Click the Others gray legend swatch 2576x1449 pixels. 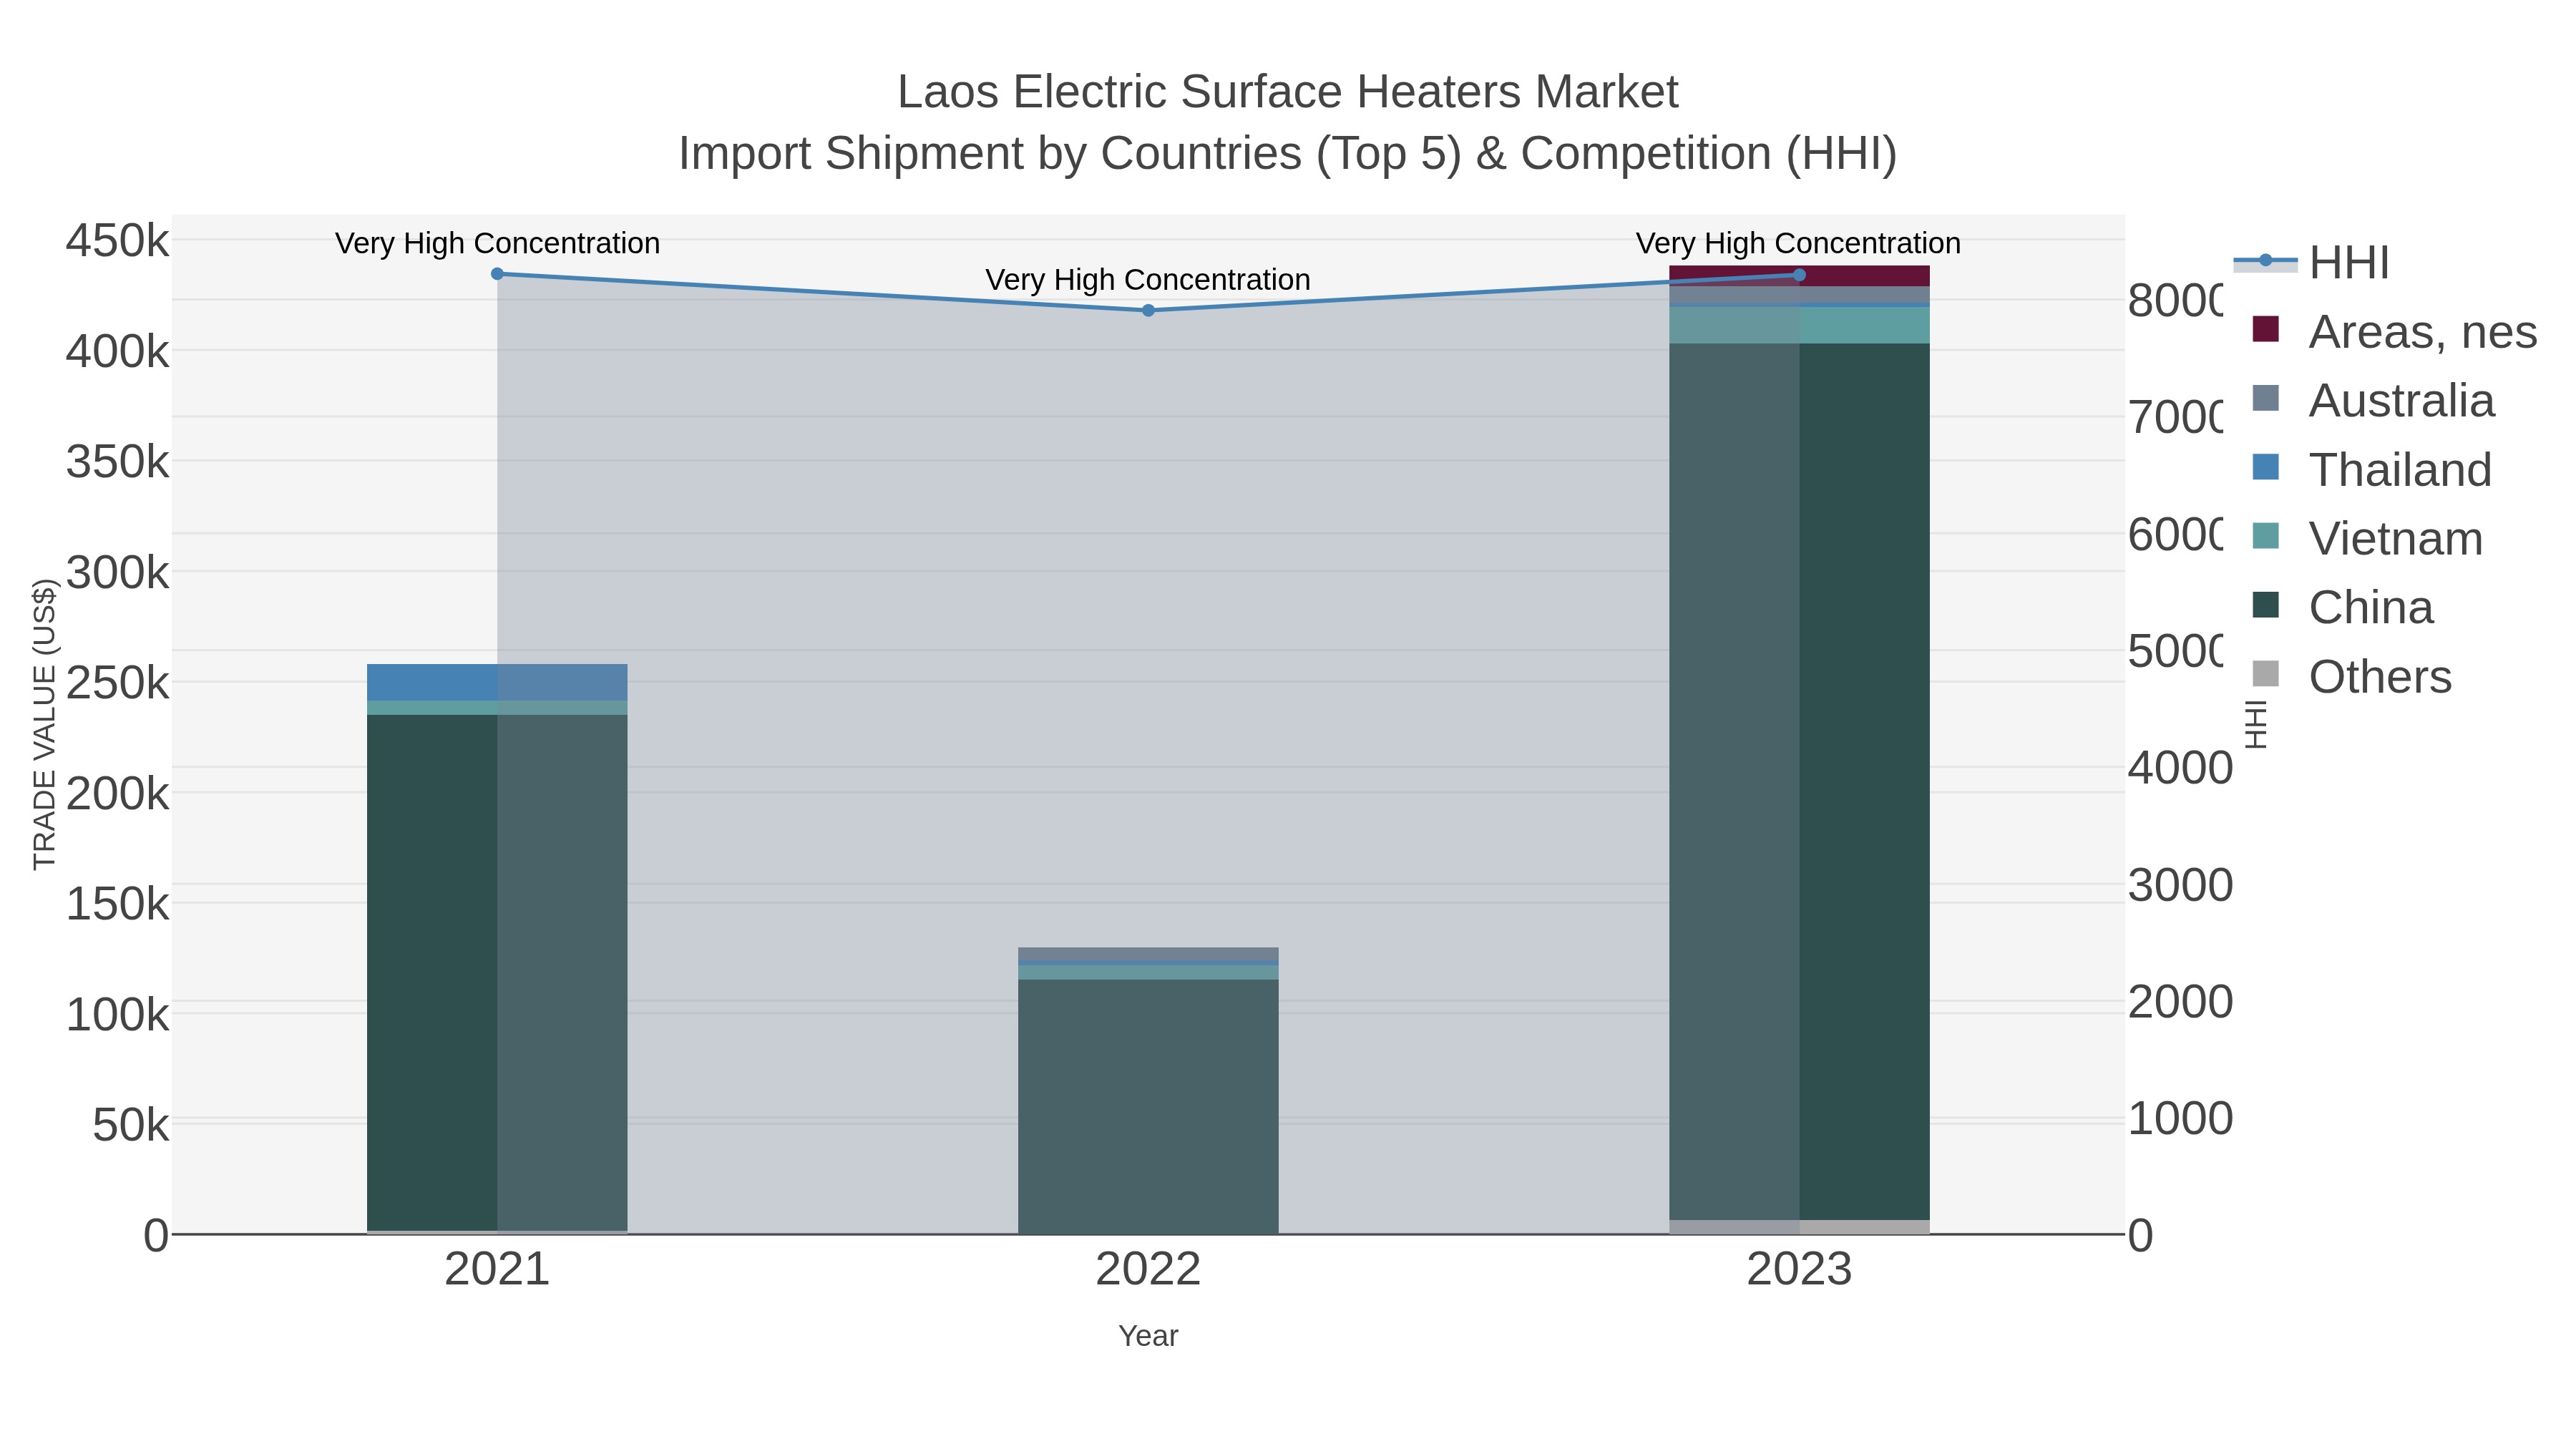point(2266,674)
